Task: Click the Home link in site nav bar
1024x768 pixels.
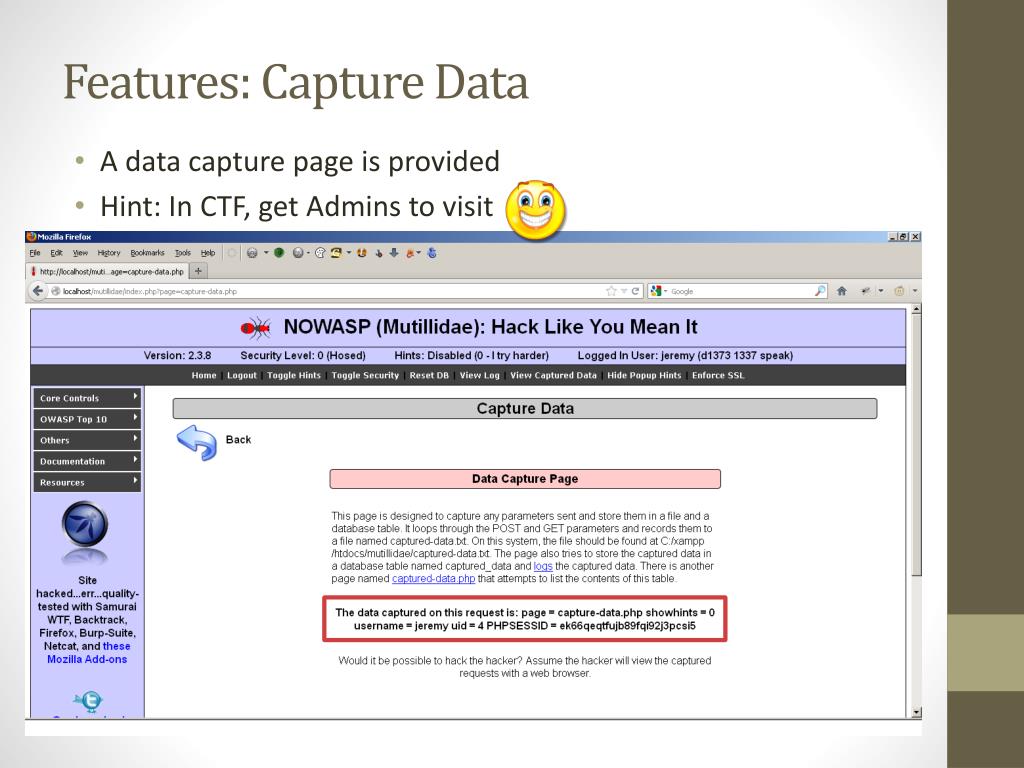Action: [x=204, y=376]
